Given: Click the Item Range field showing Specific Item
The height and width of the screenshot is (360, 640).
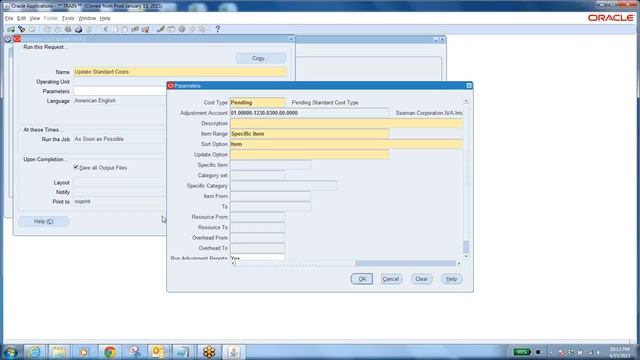Looking at the screenshot, I should [x=309, y=133].
